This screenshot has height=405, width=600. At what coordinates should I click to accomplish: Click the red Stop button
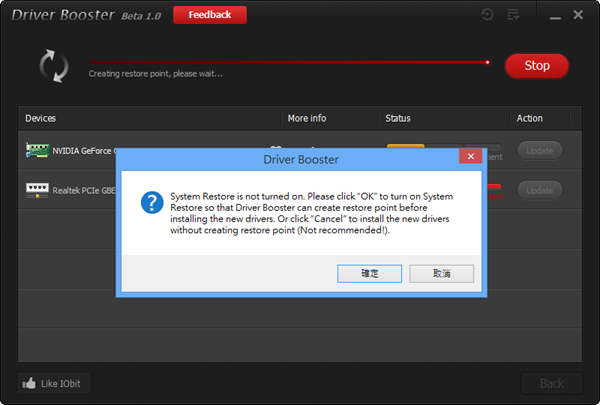point(537,66)
